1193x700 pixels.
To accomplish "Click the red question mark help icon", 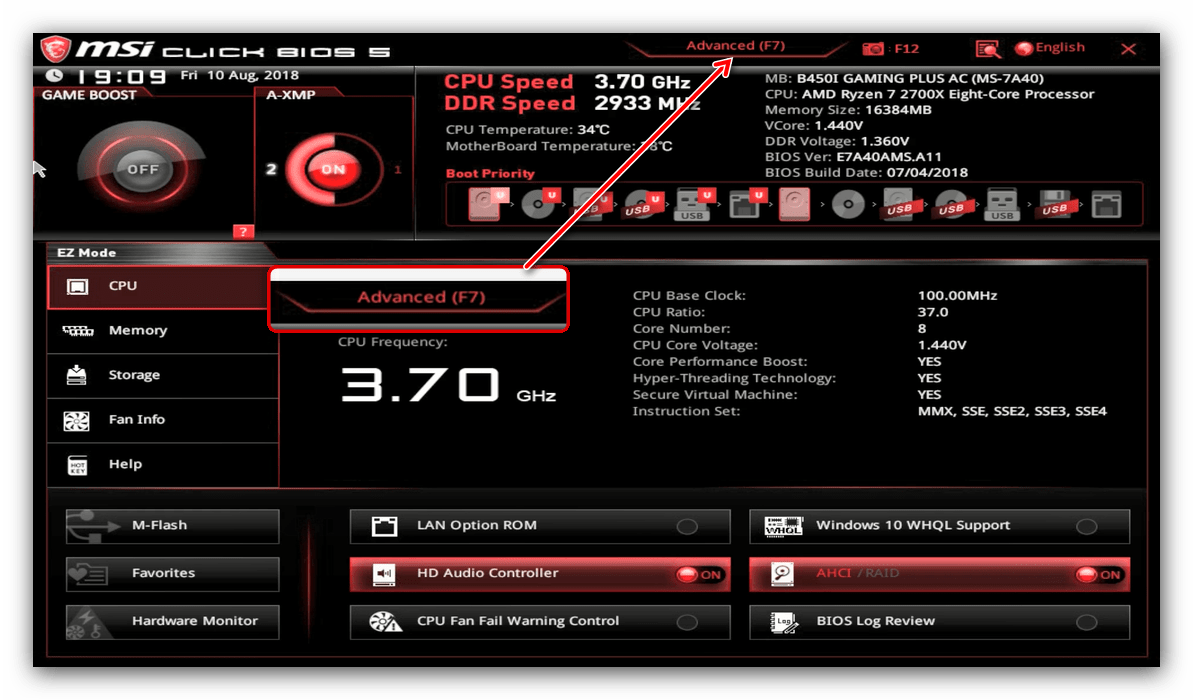I will pyautogui.click(x=243, y=232).
